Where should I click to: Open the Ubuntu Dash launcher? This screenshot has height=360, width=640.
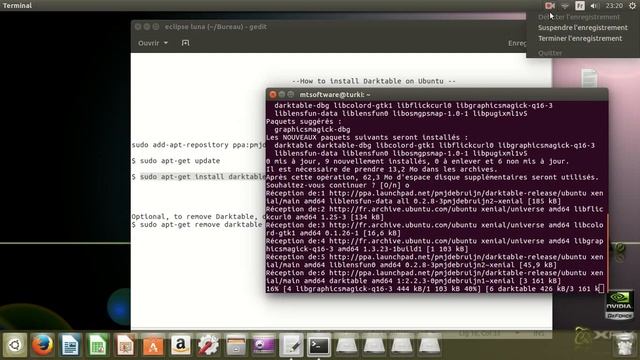point(15,345)
